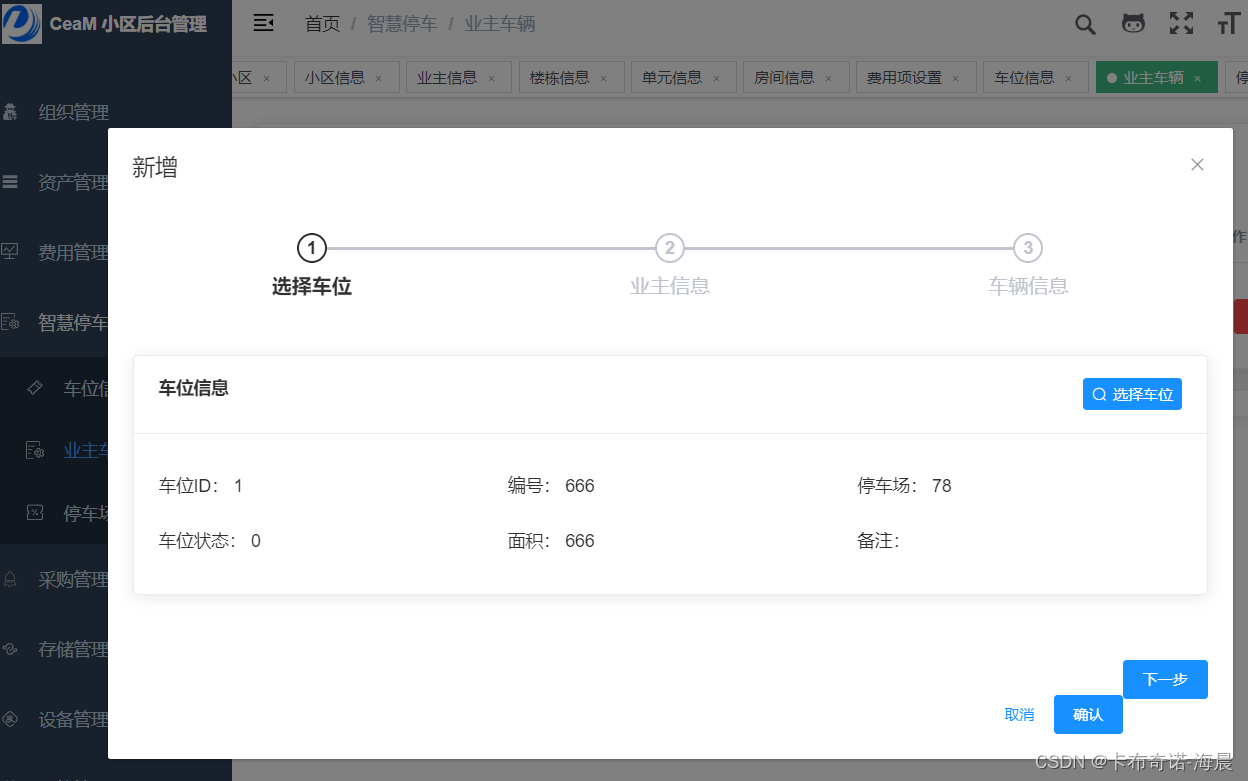
Task: Close the 业主信息 tab via x
Action: point(491,78)
